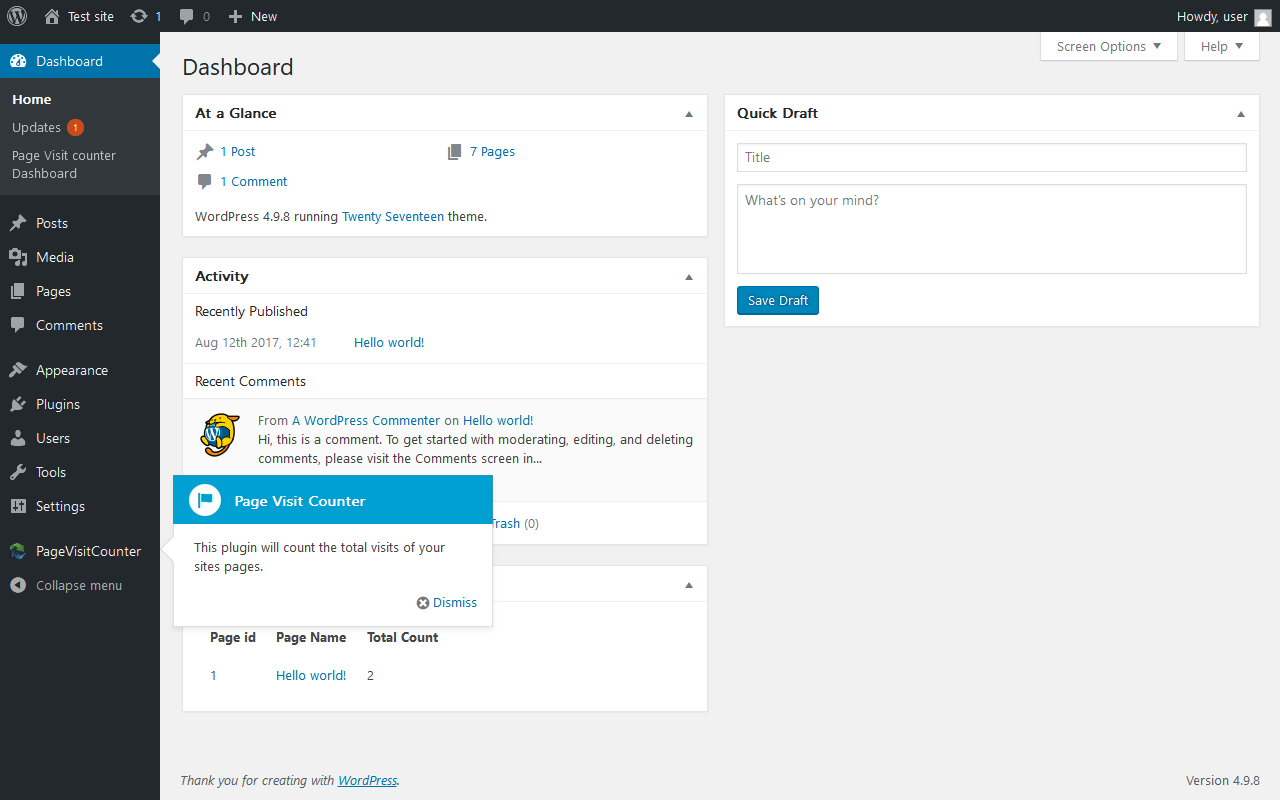
Task: Open the Media menu
Action: click(x=80, y=257)
